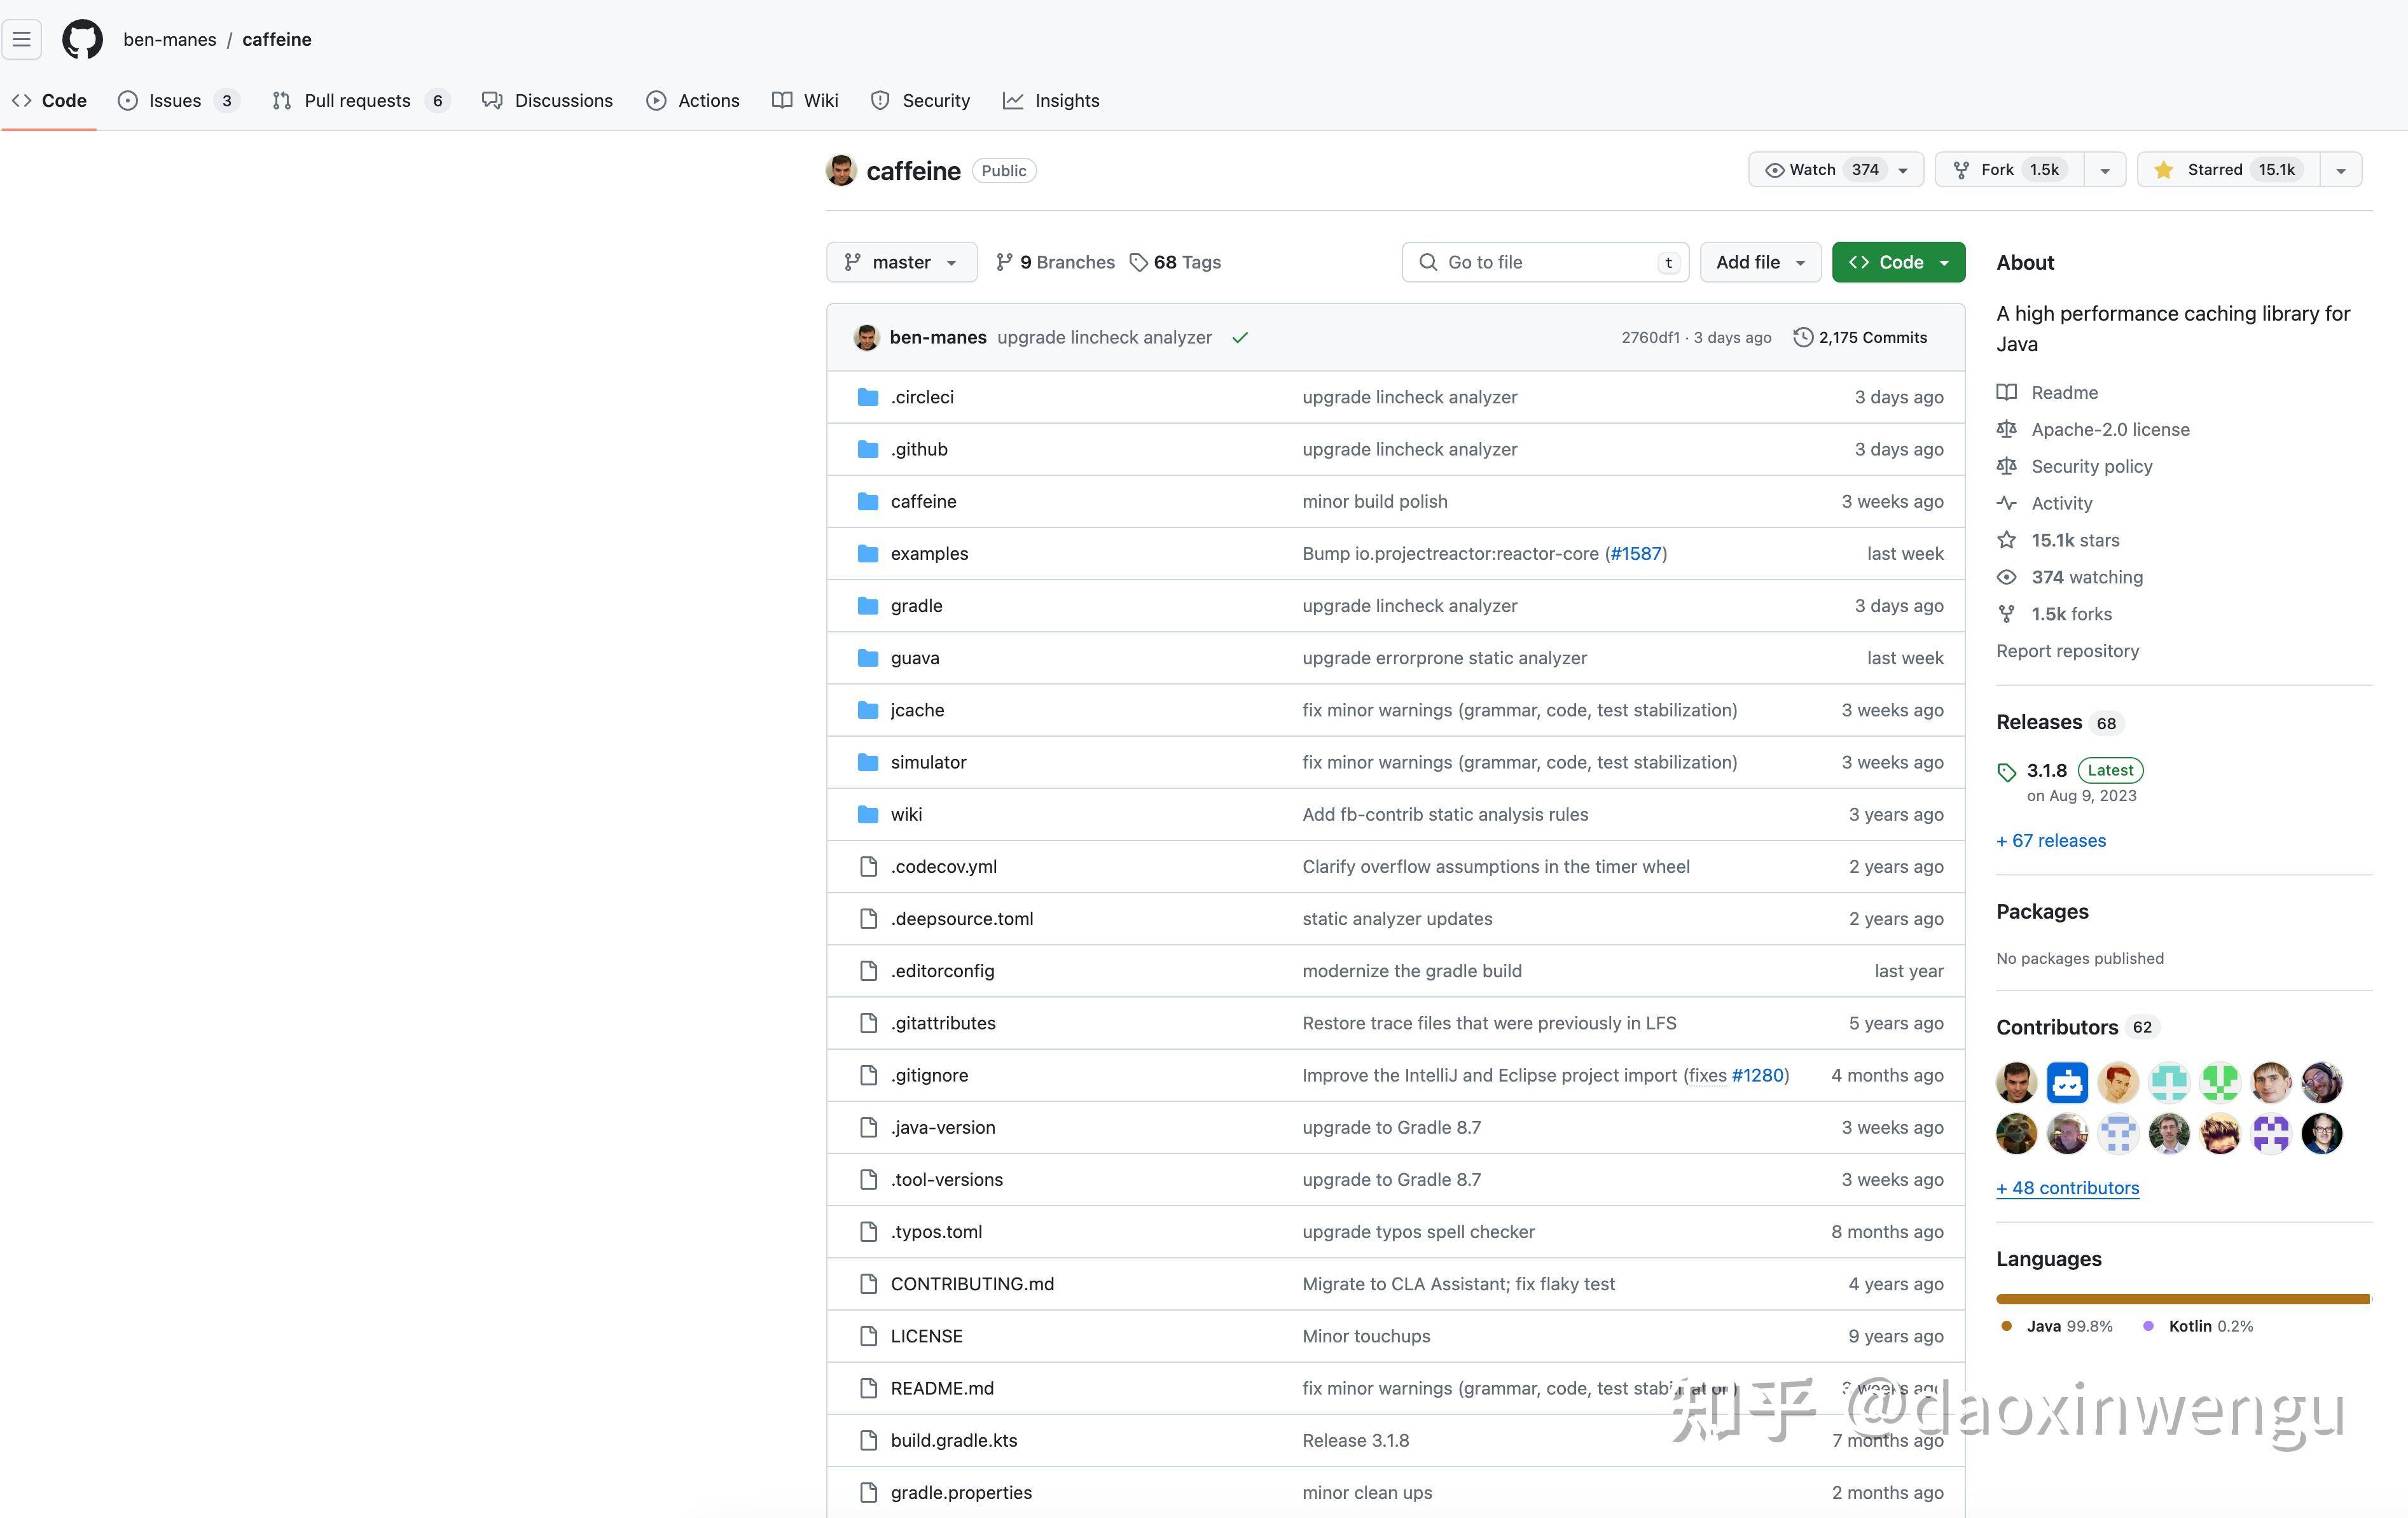Click the 3.1.8 release tag icon

2006,771
